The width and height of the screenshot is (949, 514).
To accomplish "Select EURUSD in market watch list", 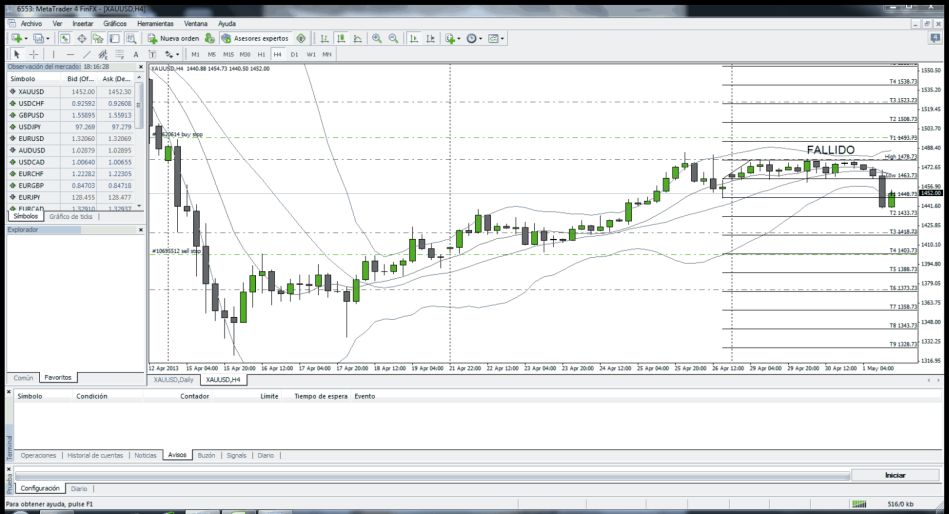I will pyautogui.click(x=30, y=139).
